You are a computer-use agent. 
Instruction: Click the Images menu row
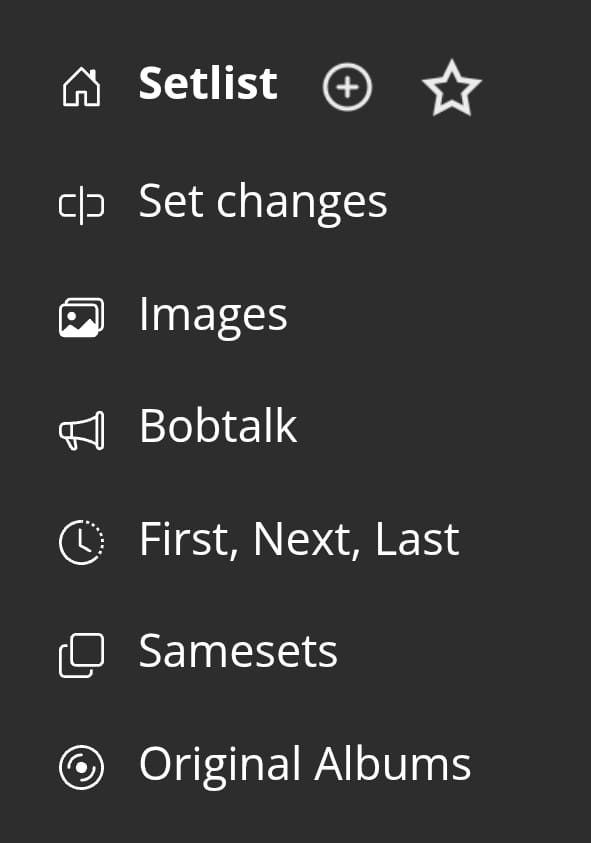point(213,314)
